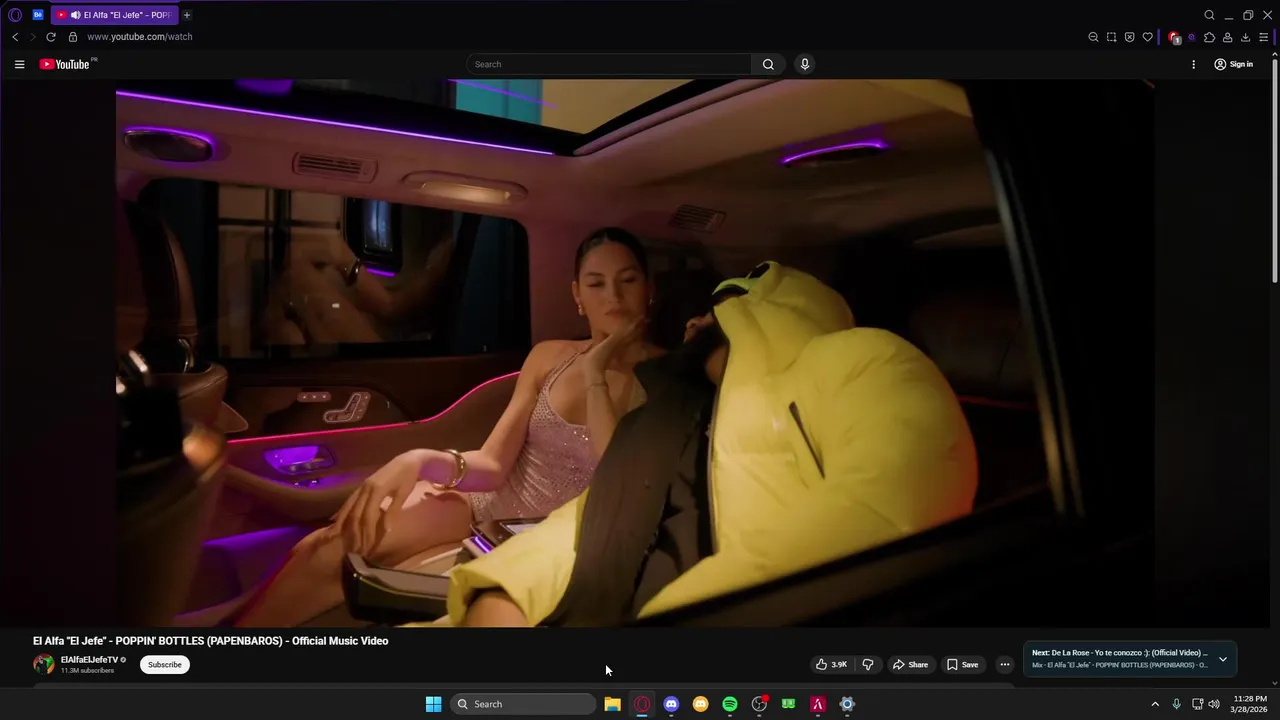The height and width of the screenshot is (720, 1280).
Task: Go back to the previous page
Action: coord(15,37)
